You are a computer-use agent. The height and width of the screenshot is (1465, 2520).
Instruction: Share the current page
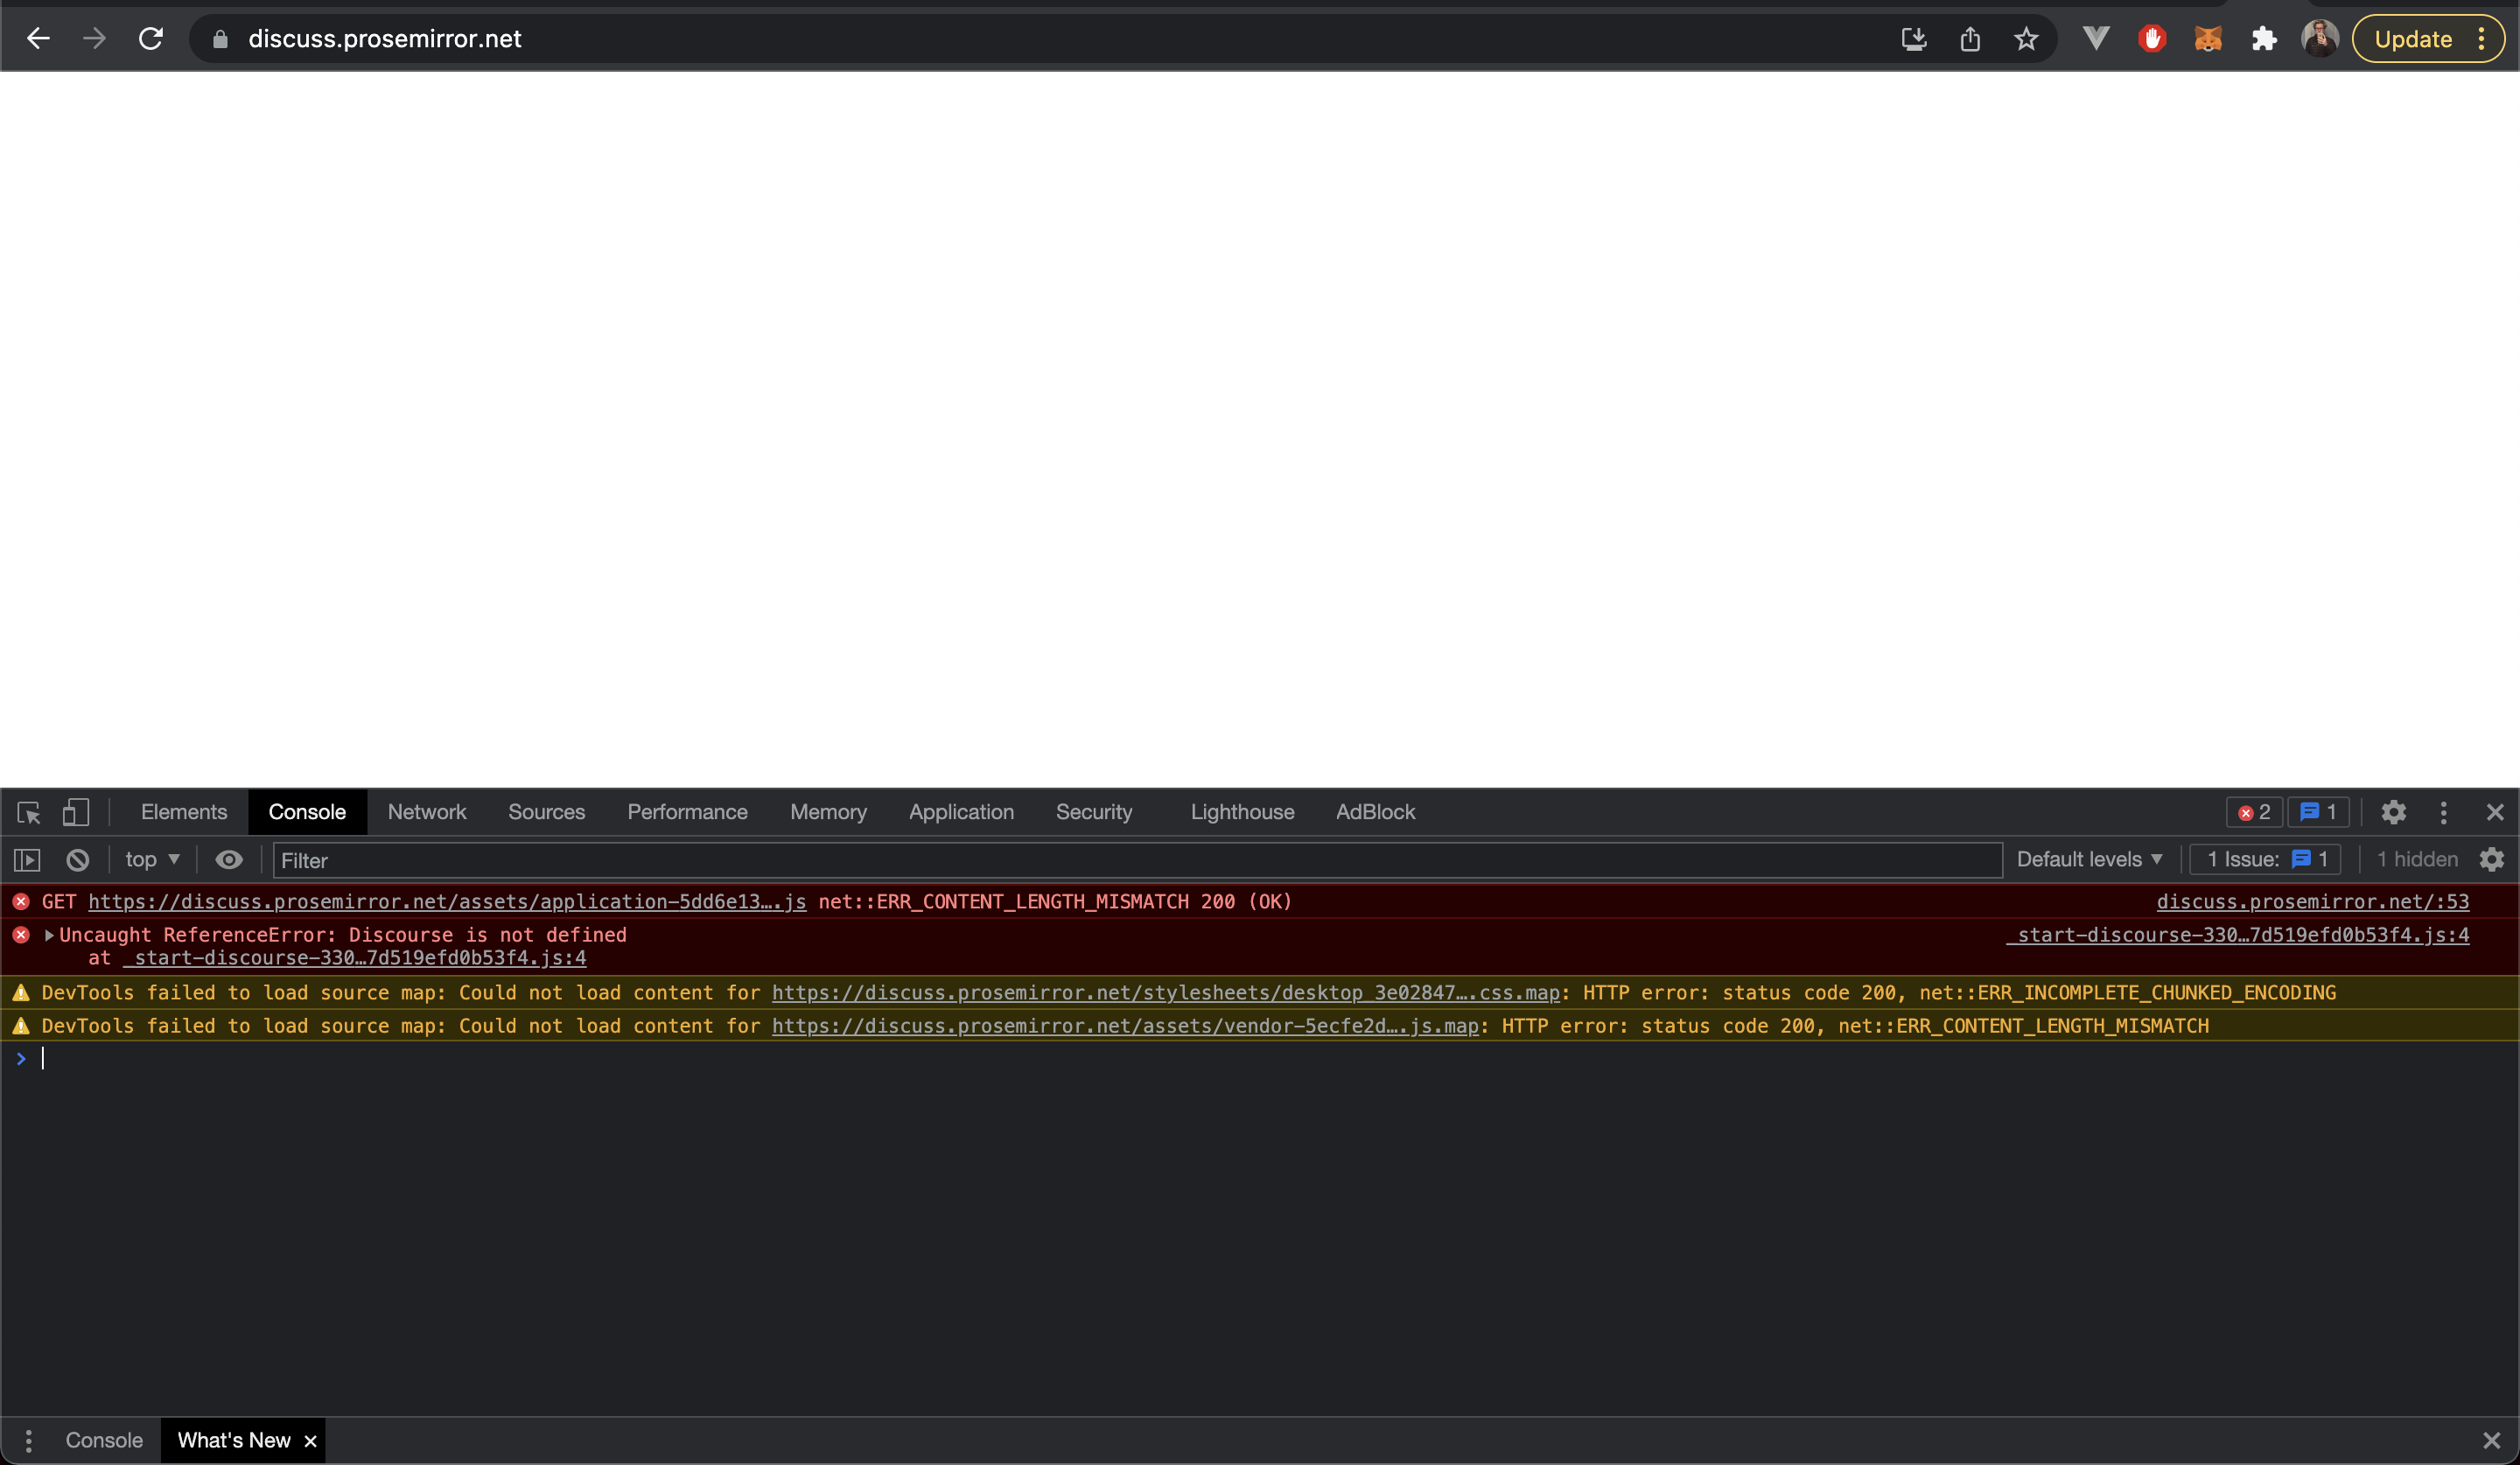click(x=1970, y=38)
